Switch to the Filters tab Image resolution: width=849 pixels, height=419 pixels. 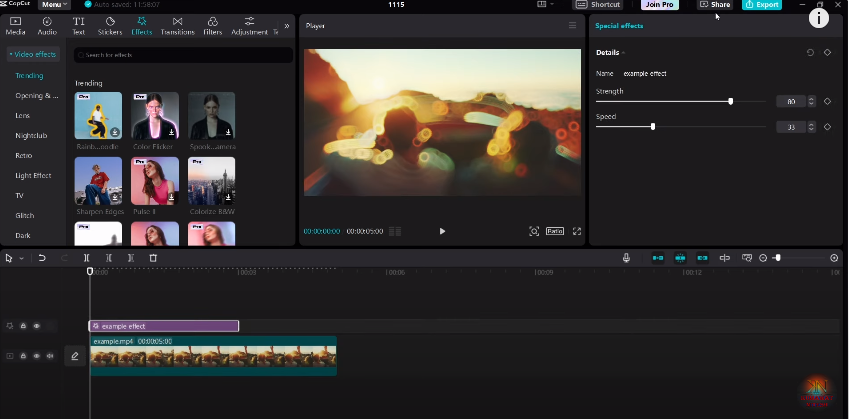tap(212, 25)
